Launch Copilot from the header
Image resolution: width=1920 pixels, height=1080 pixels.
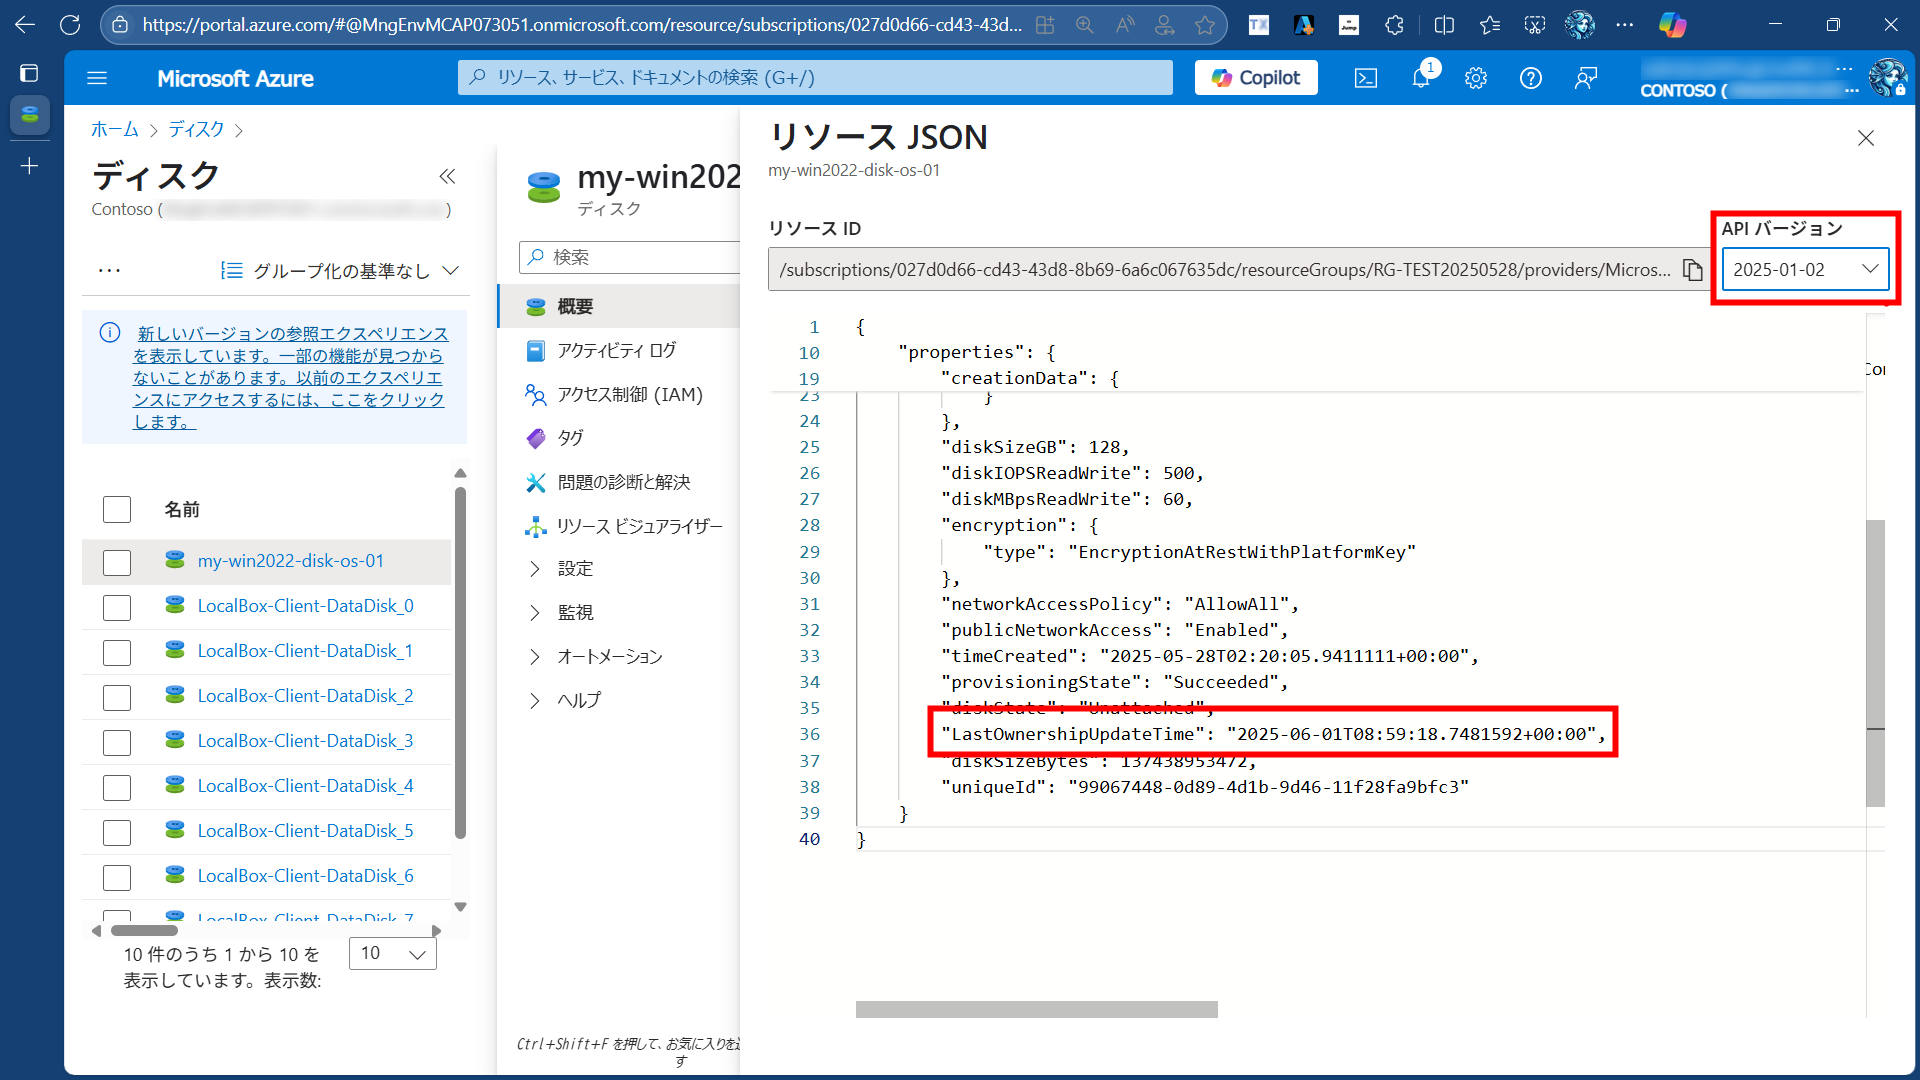1256,78
